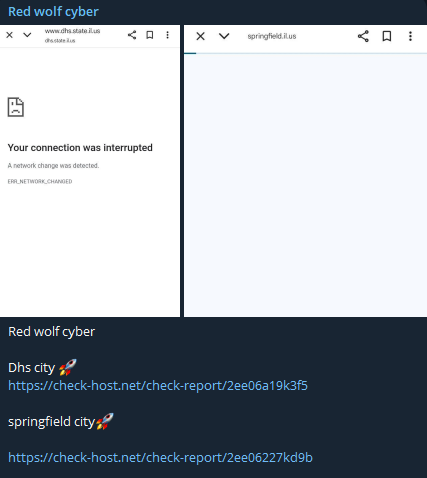Open three-dot menu on springfield.il.us screenshot
427x478 pixels.
point(410,36)
